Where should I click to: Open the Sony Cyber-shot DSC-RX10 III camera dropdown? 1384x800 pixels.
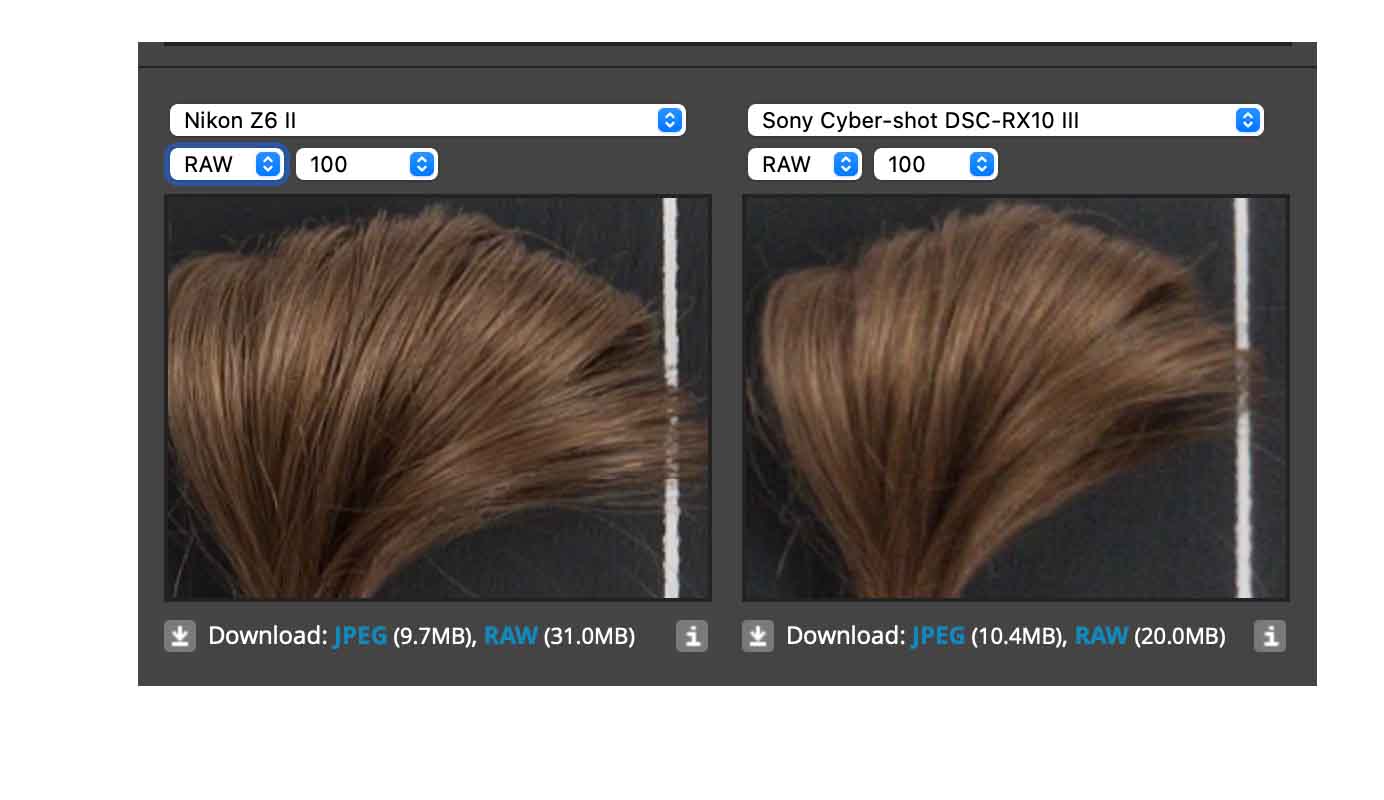click(1005, 121)
